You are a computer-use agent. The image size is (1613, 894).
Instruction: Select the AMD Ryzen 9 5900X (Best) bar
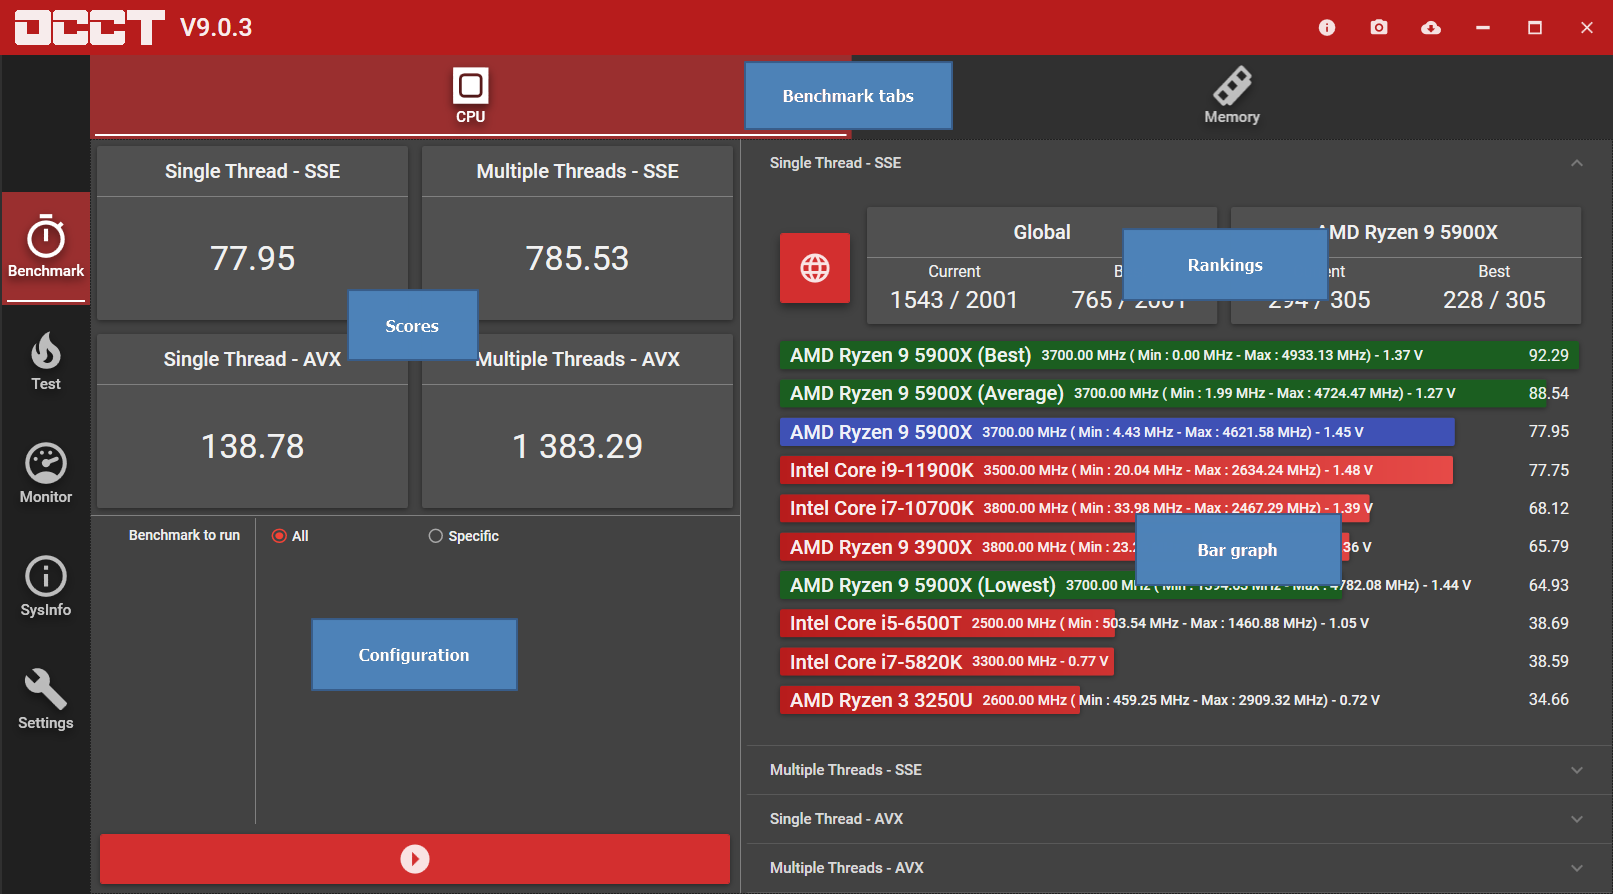(x=1180, y=355)
